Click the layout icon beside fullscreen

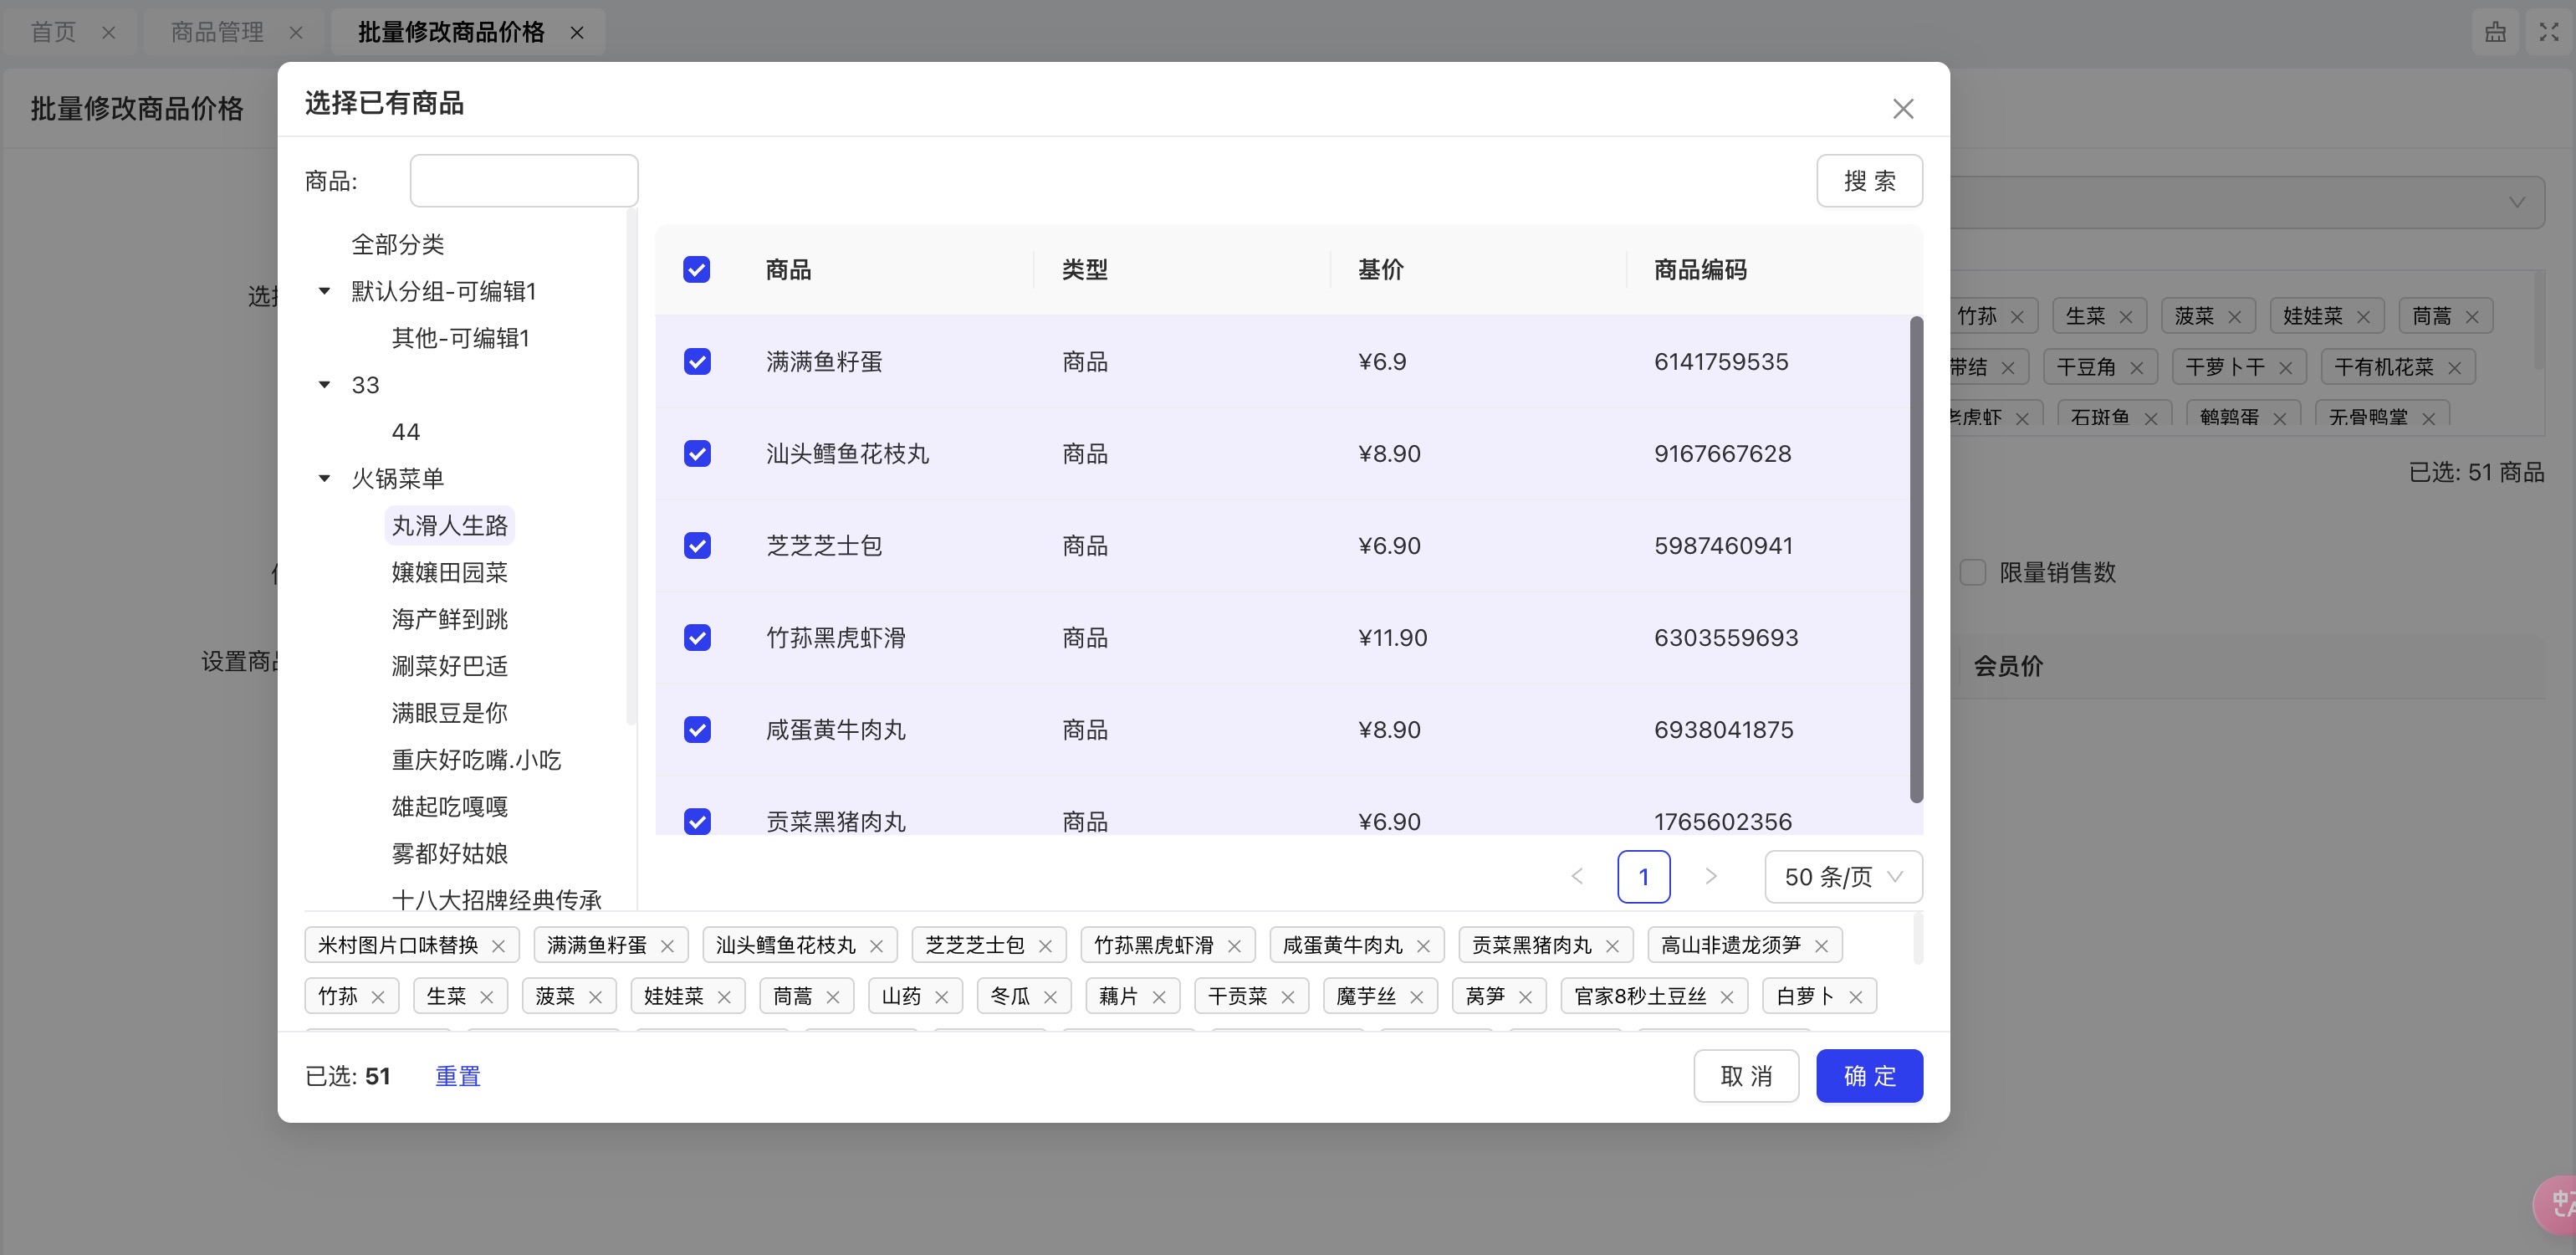pos(2495,32)
